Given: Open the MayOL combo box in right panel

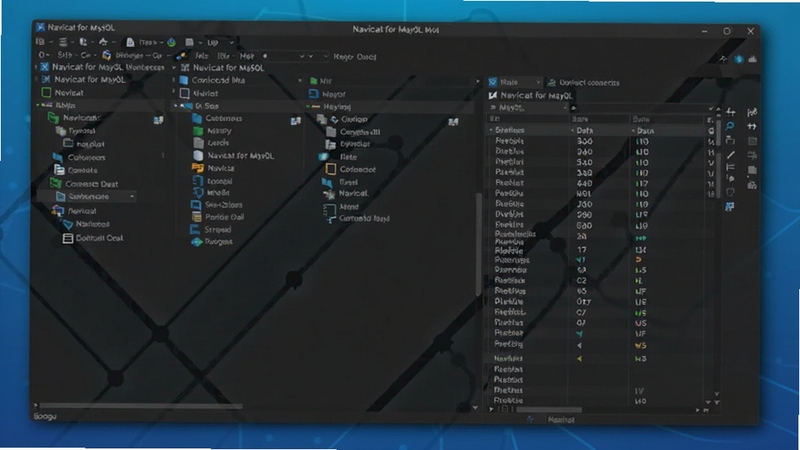Looking at the screenshot, I should point(528,108).
